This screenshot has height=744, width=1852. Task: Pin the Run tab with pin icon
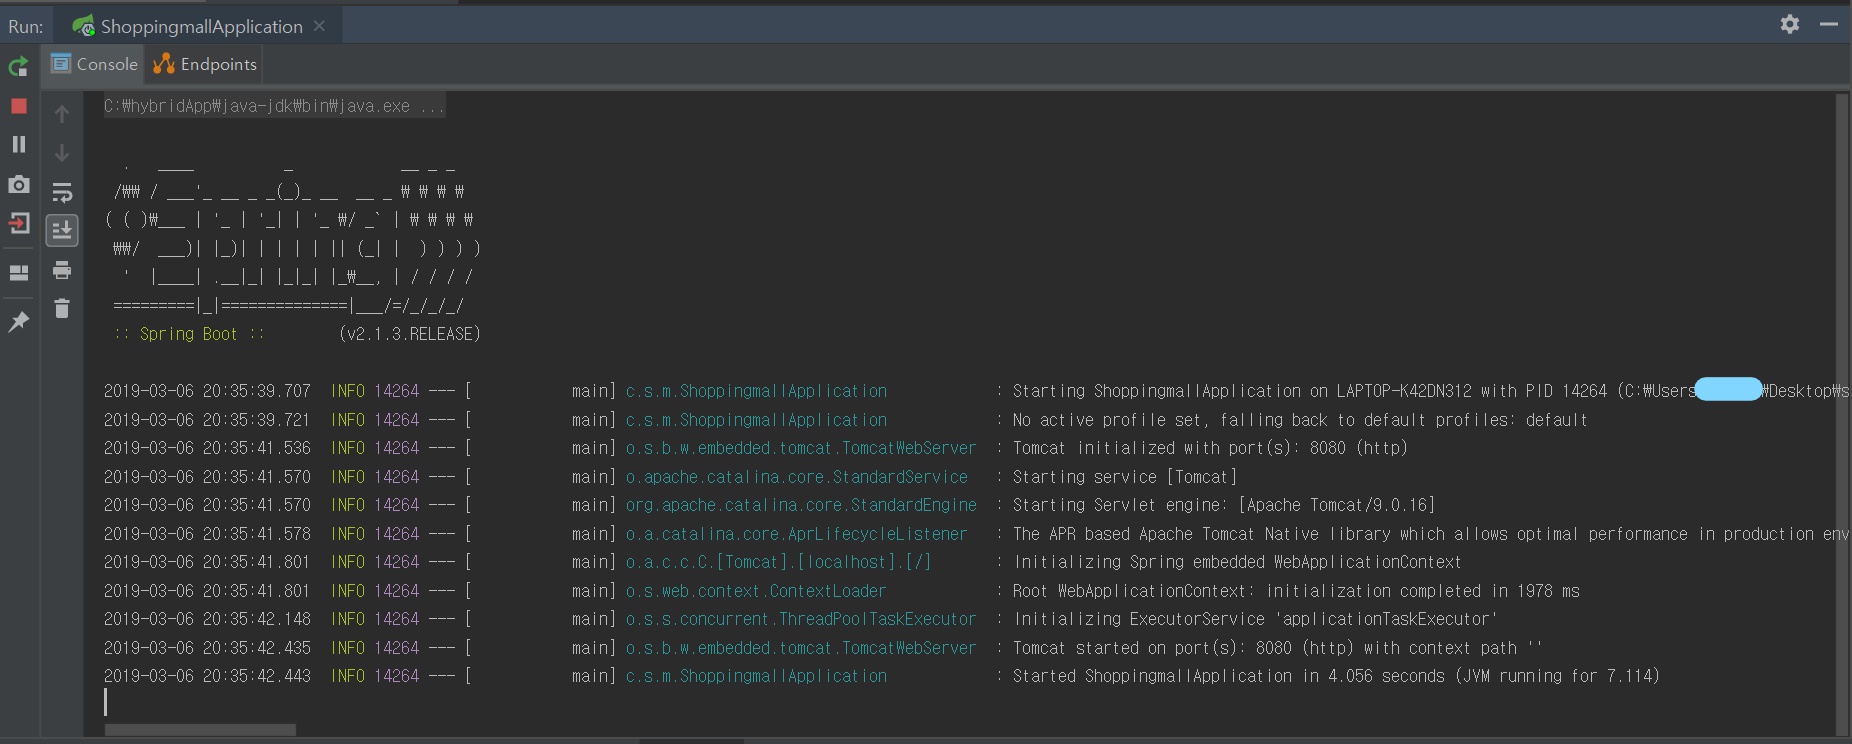click(18, 321)
